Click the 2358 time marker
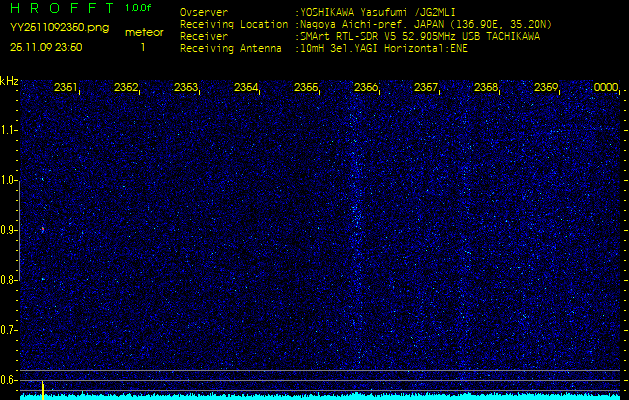Viewport: 629px width, 400px height. [x=486, y=88]
